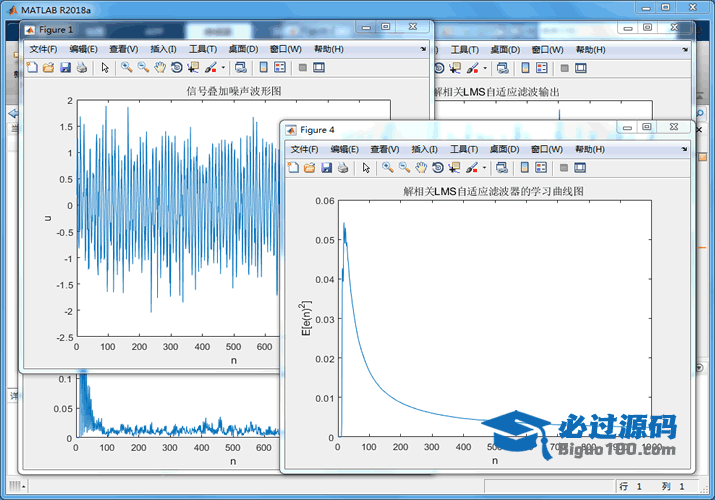The image size is (715, 500).
Task: Toggle Edit Plot arrow in Figure 4
Action: point(365,168)
